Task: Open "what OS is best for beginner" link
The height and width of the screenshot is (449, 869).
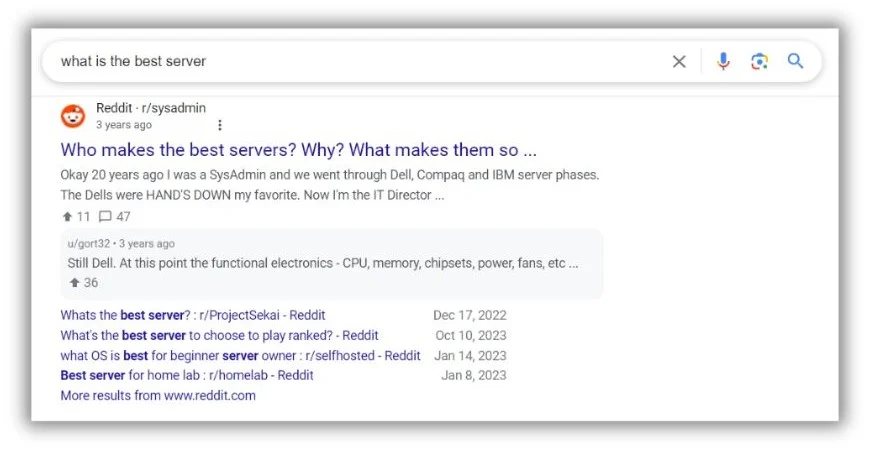Action: click(x=240, y=355)
